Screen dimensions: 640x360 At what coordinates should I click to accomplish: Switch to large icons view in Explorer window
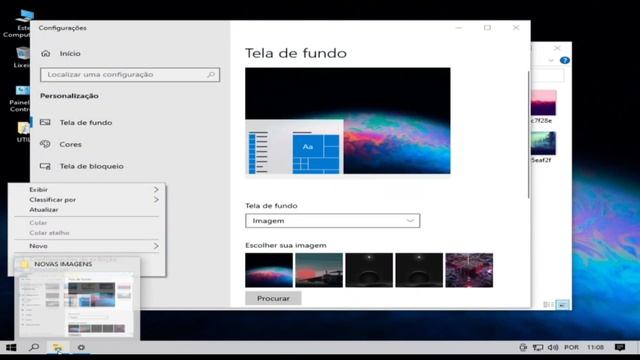(x=562, y=305)
